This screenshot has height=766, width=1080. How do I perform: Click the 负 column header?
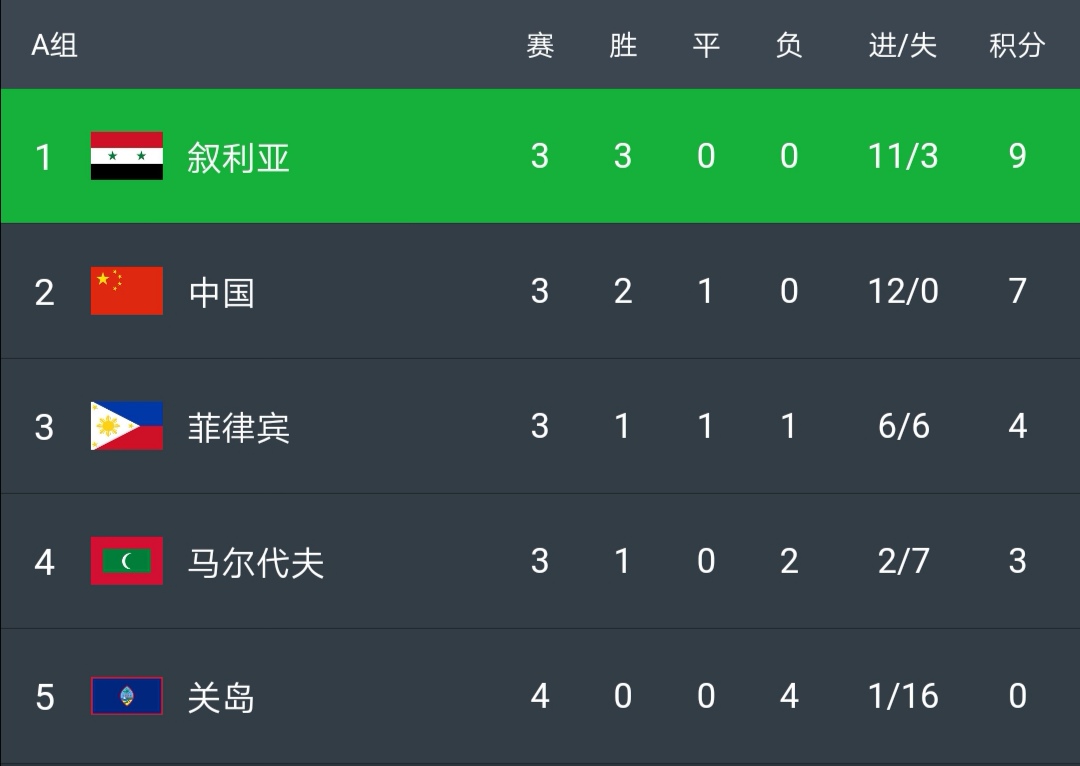[789, 46]
